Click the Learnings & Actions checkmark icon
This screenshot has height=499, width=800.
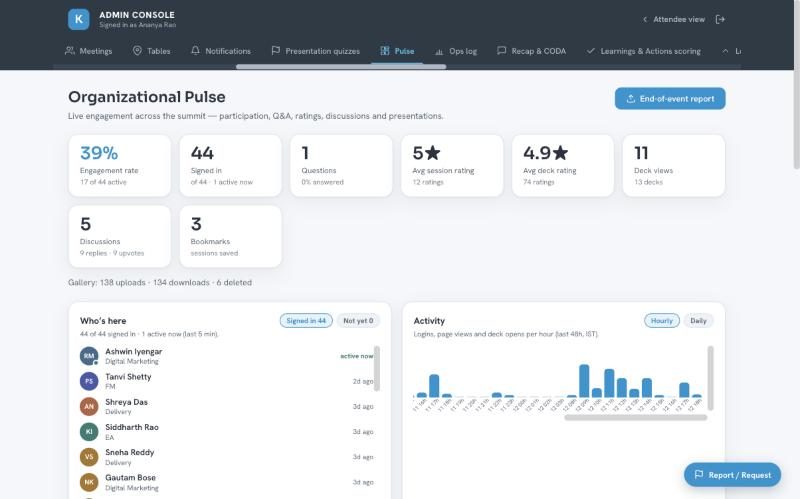click(591, 51)
